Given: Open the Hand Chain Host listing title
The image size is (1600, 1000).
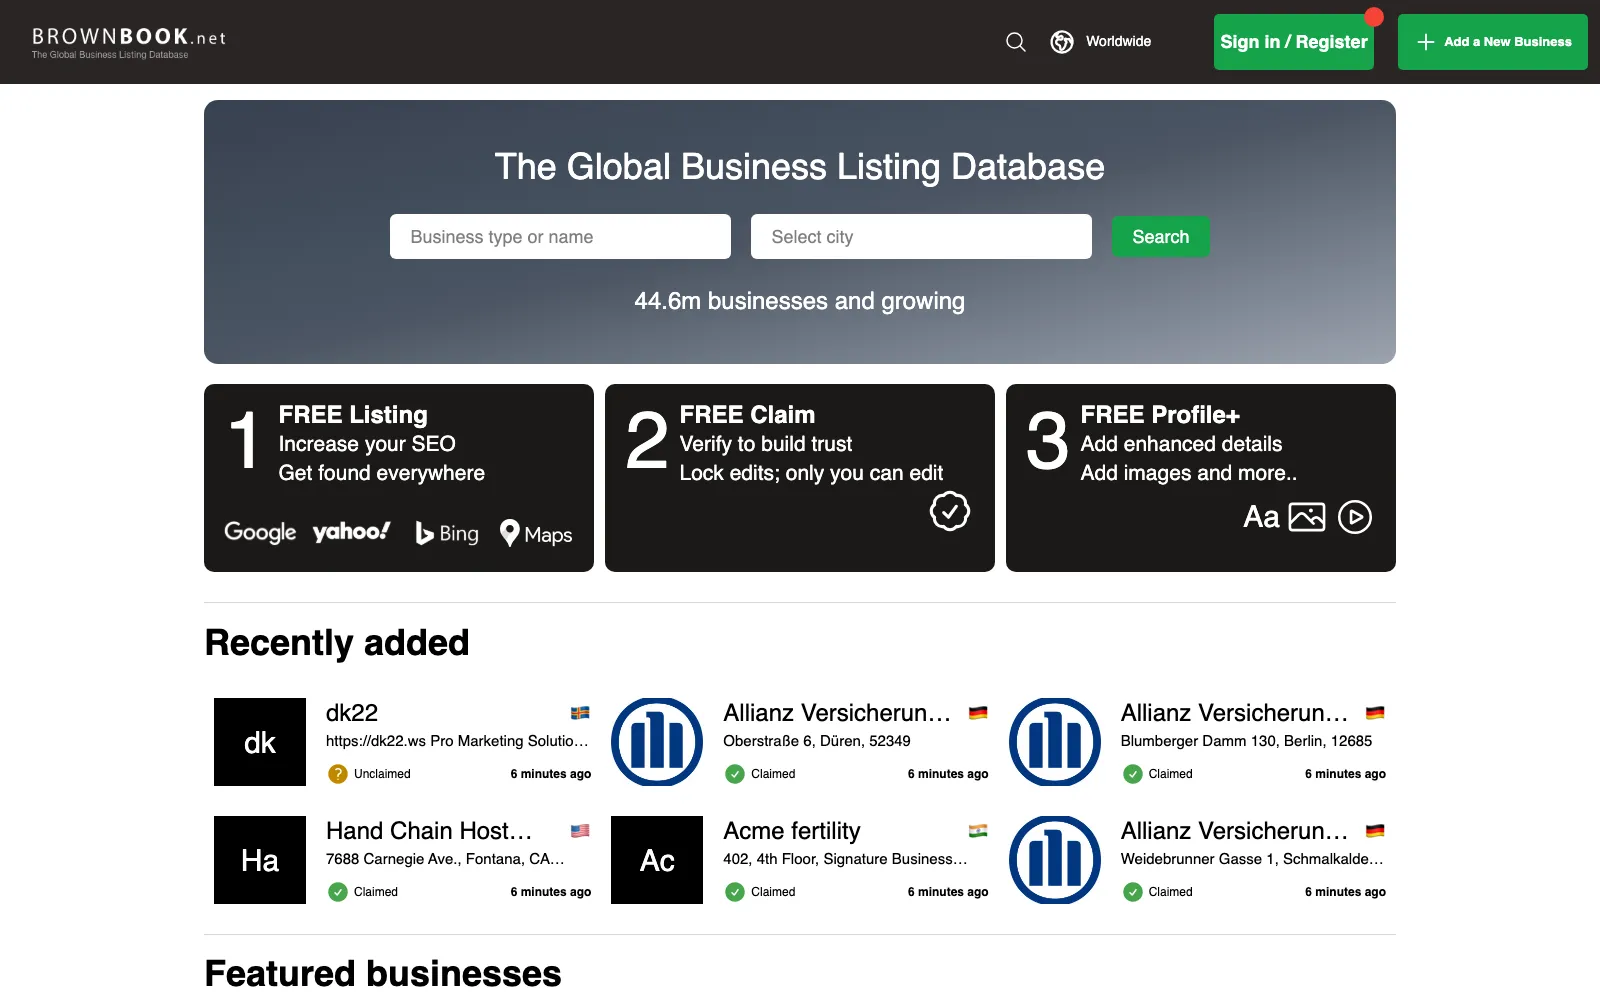Looking at the screenshot, I should point(429,831).
